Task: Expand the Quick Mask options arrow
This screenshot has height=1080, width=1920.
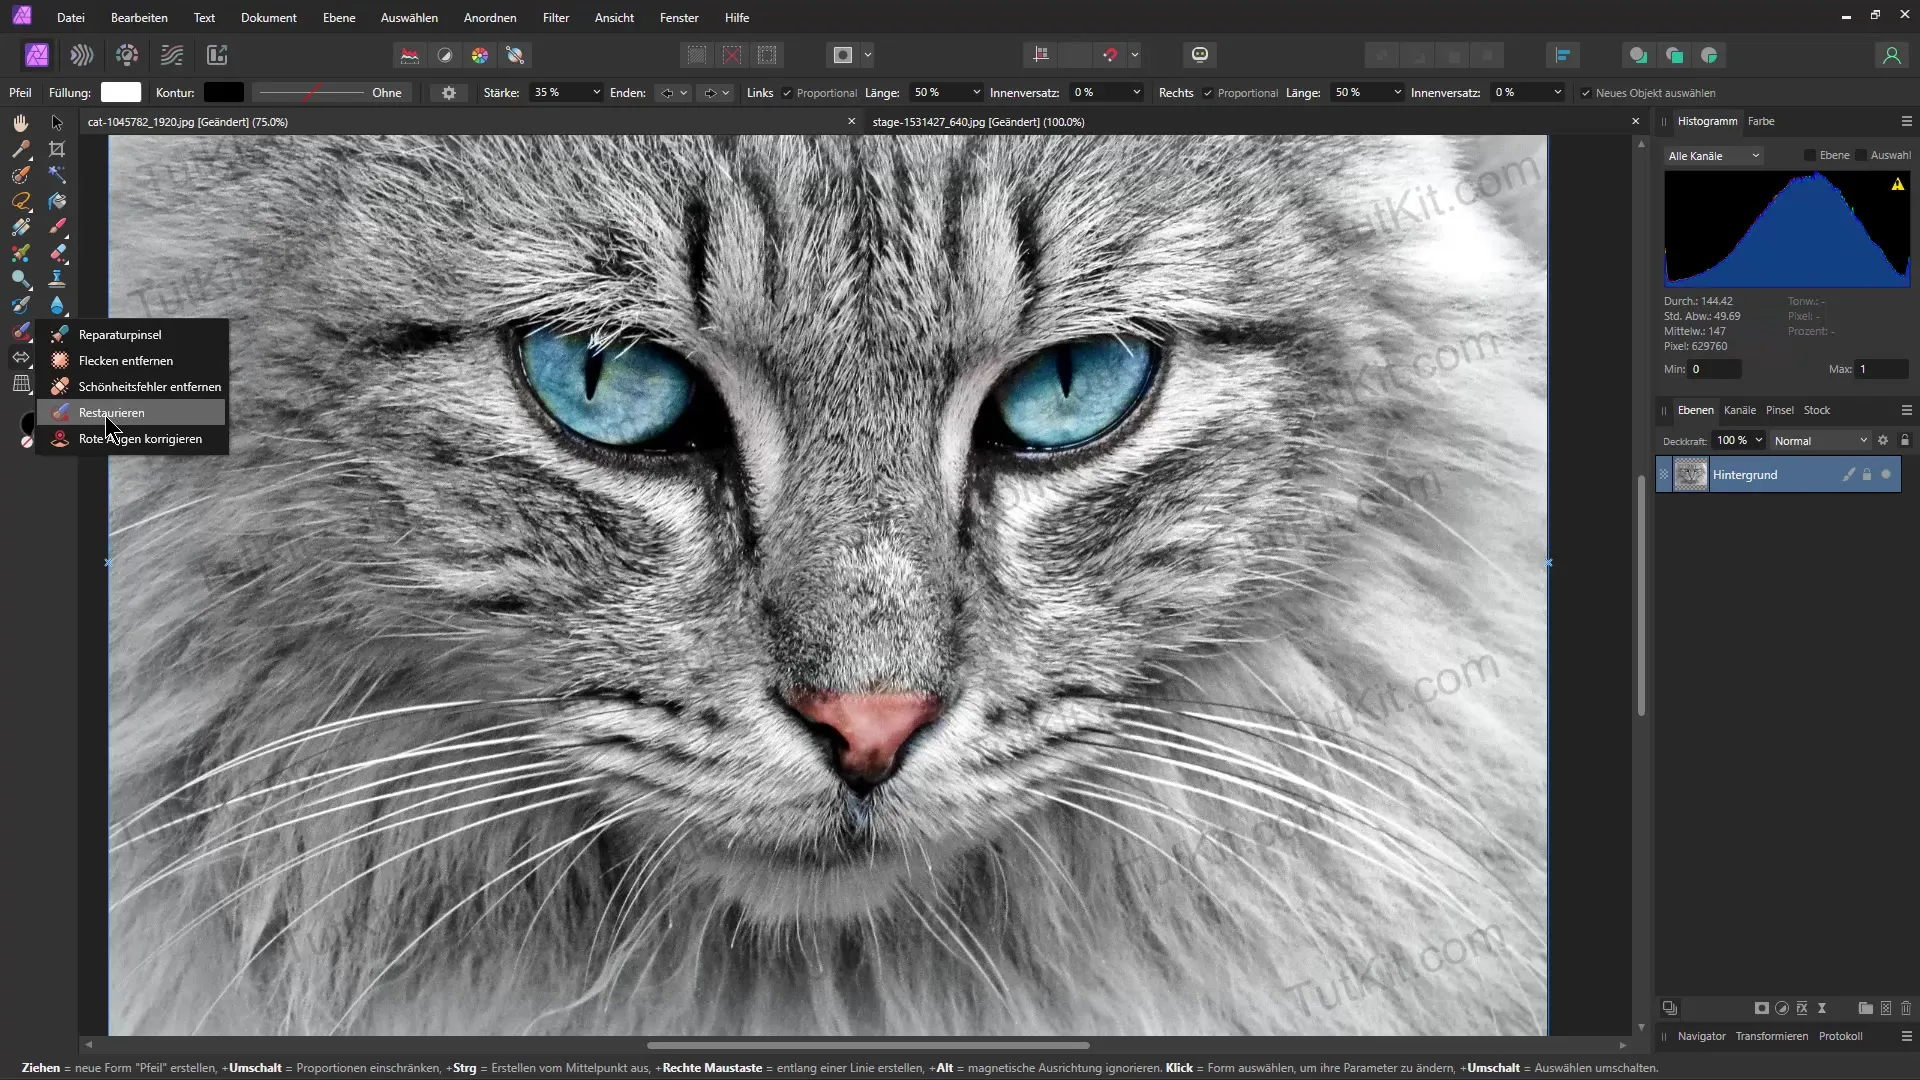Action: [868, 55]
